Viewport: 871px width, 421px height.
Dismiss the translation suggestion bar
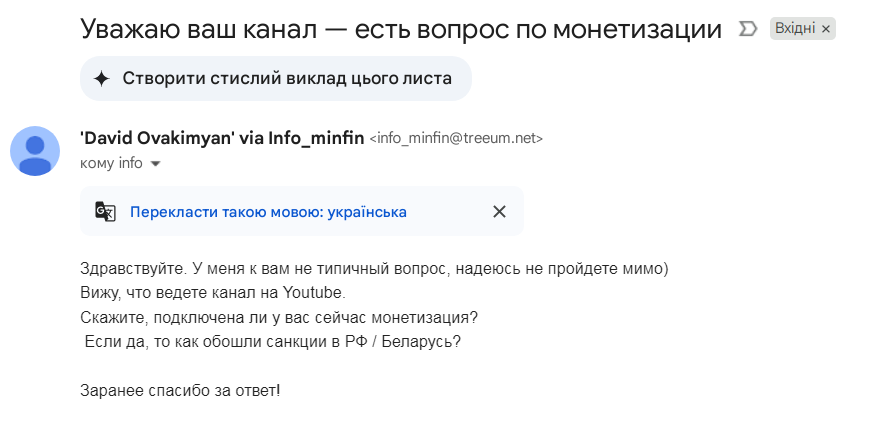click(499, 212)
